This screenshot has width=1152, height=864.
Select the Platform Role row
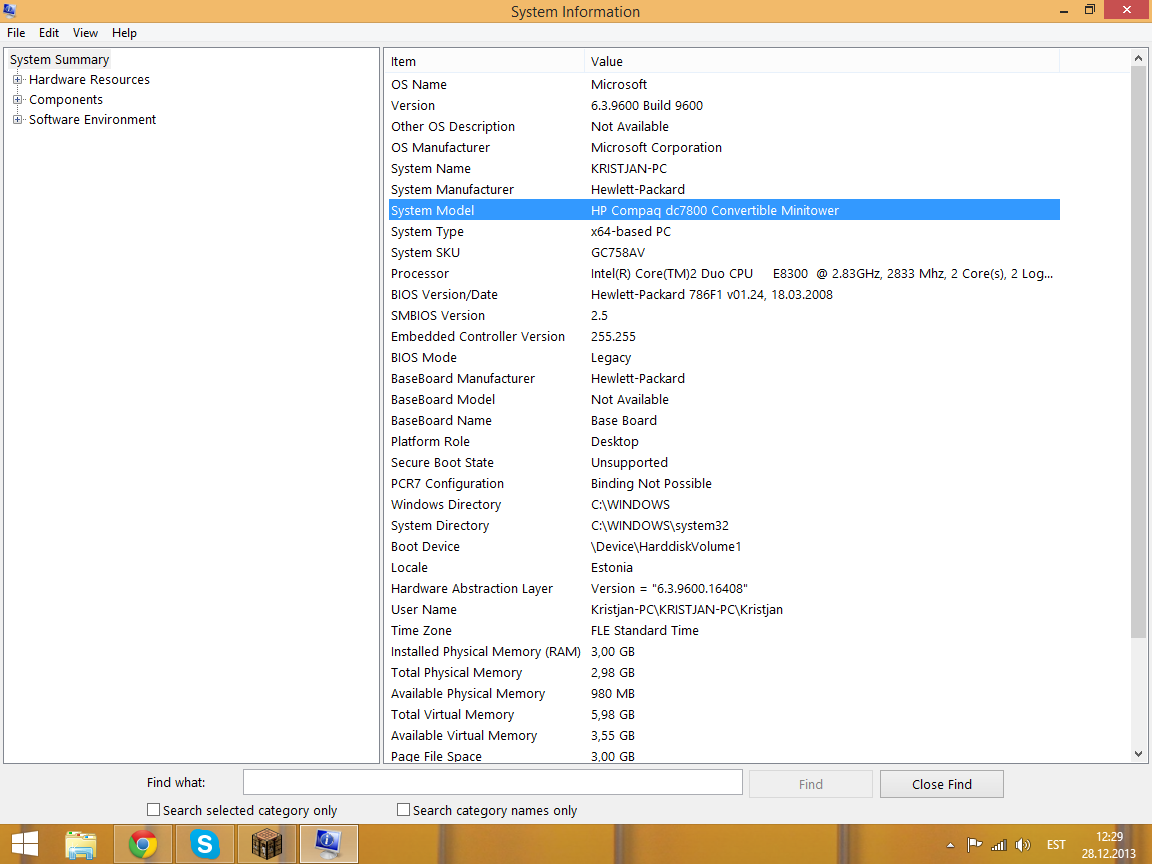point(724,442)
